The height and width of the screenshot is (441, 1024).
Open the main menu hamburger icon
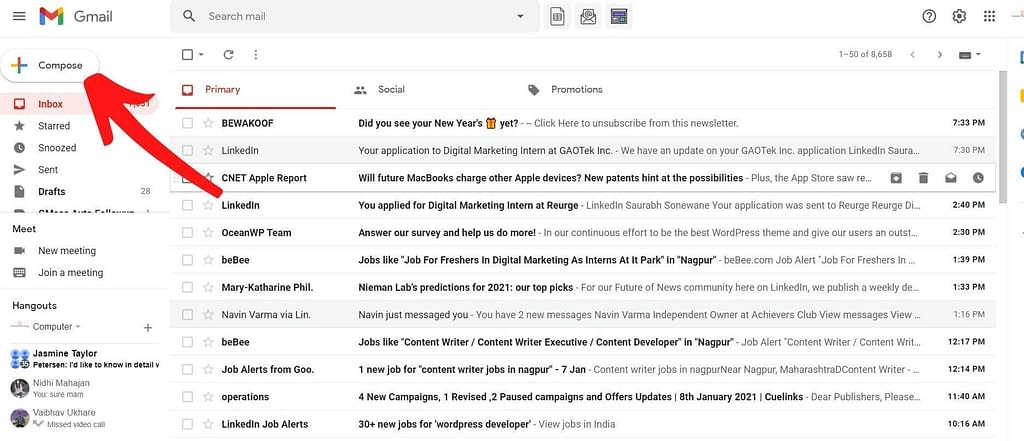[x=19, y=16]
